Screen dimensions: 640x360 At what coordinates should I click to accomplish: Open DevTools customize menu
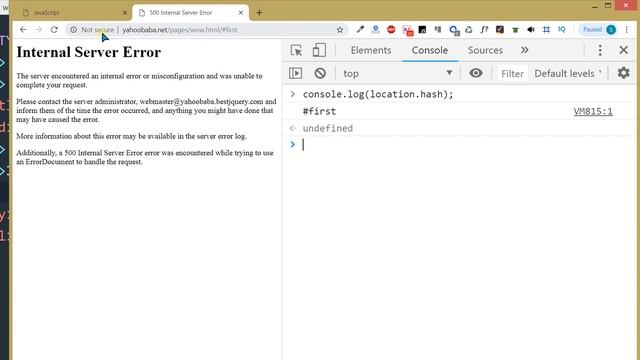point(600,50)
